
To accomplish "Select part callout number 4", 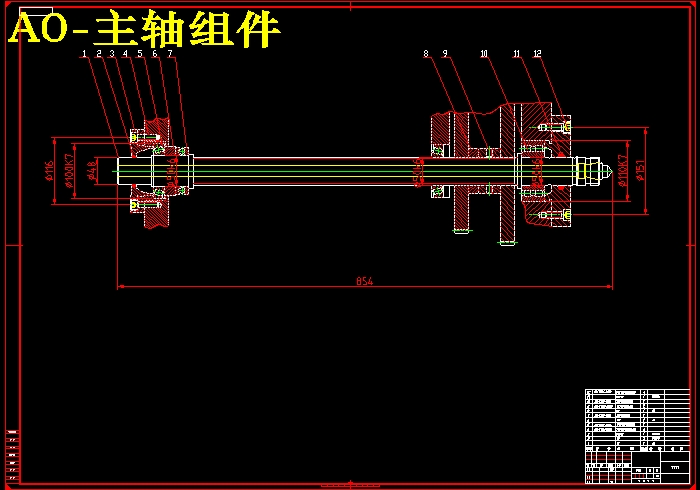I will coord(125,54).
